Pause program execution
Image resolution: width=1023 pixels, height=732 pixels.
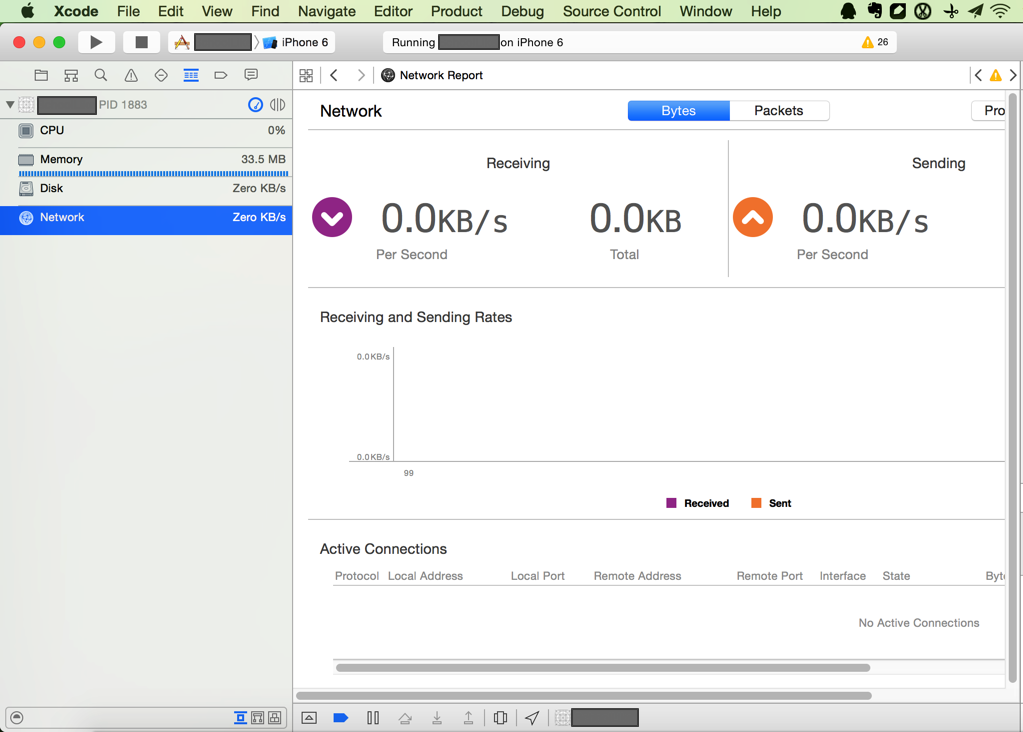[373, 718]
